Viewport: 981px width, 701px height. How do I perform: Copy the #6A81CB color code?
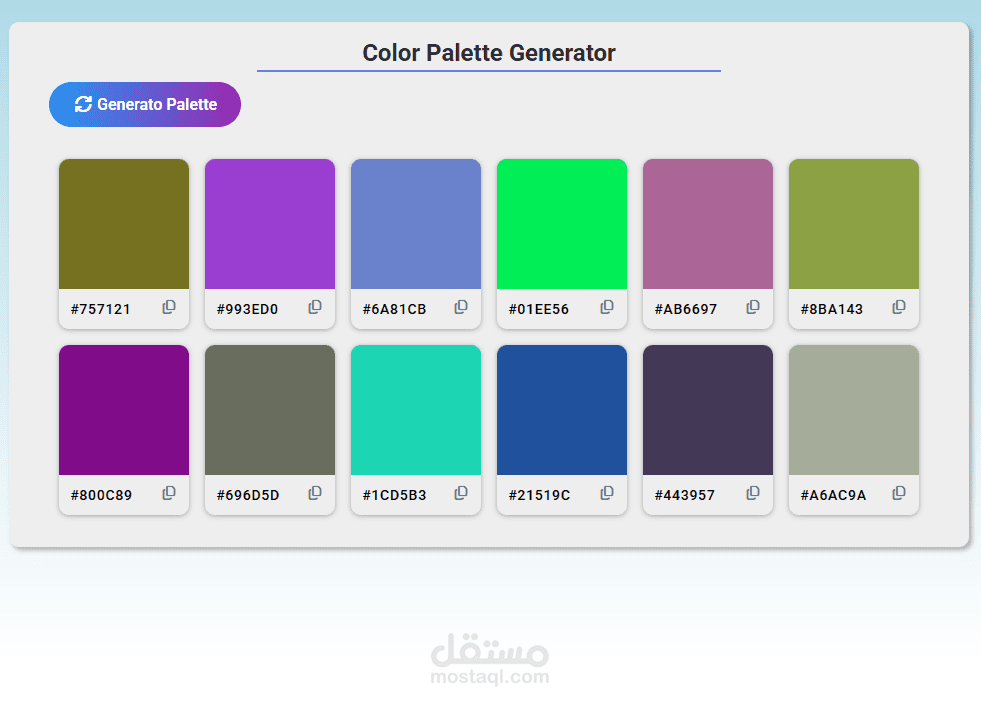click(x=461, y=307)
